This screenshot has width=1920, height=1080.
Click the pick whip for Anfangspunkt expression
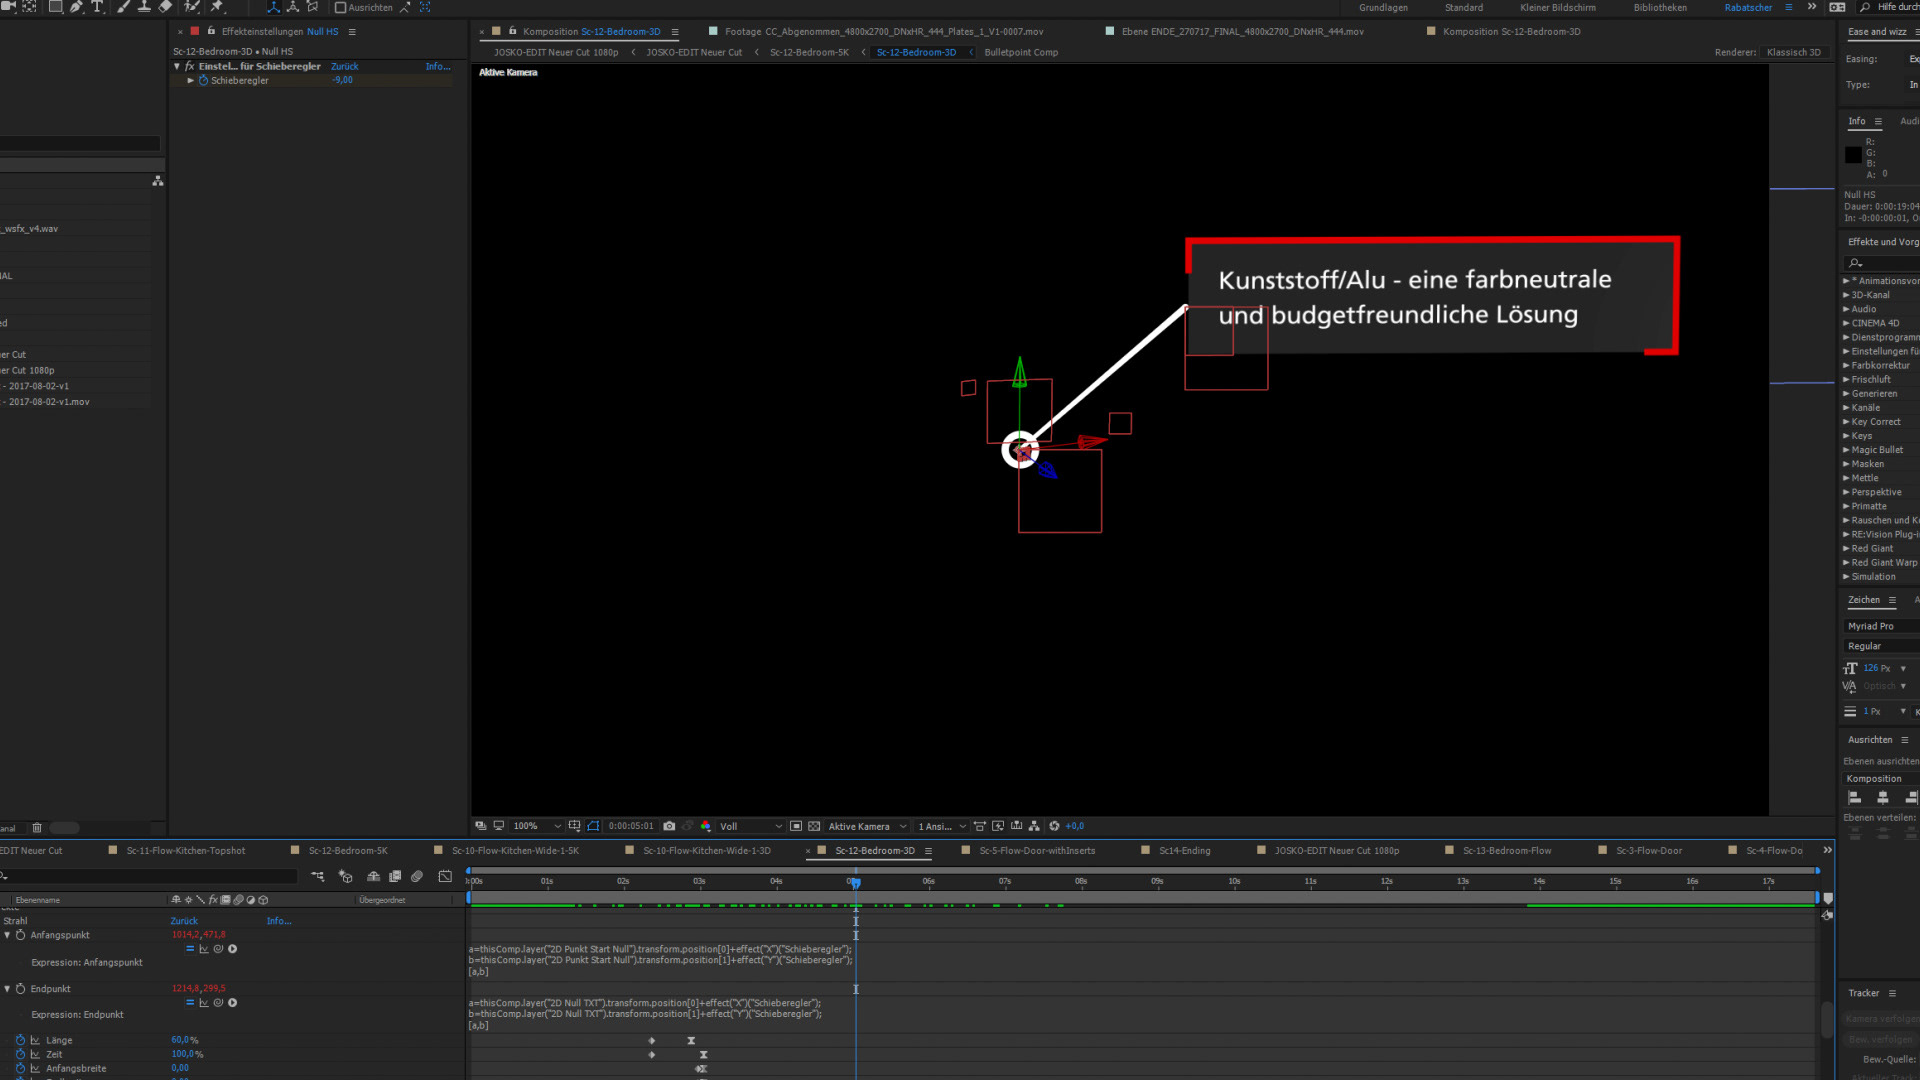(218, 949)
